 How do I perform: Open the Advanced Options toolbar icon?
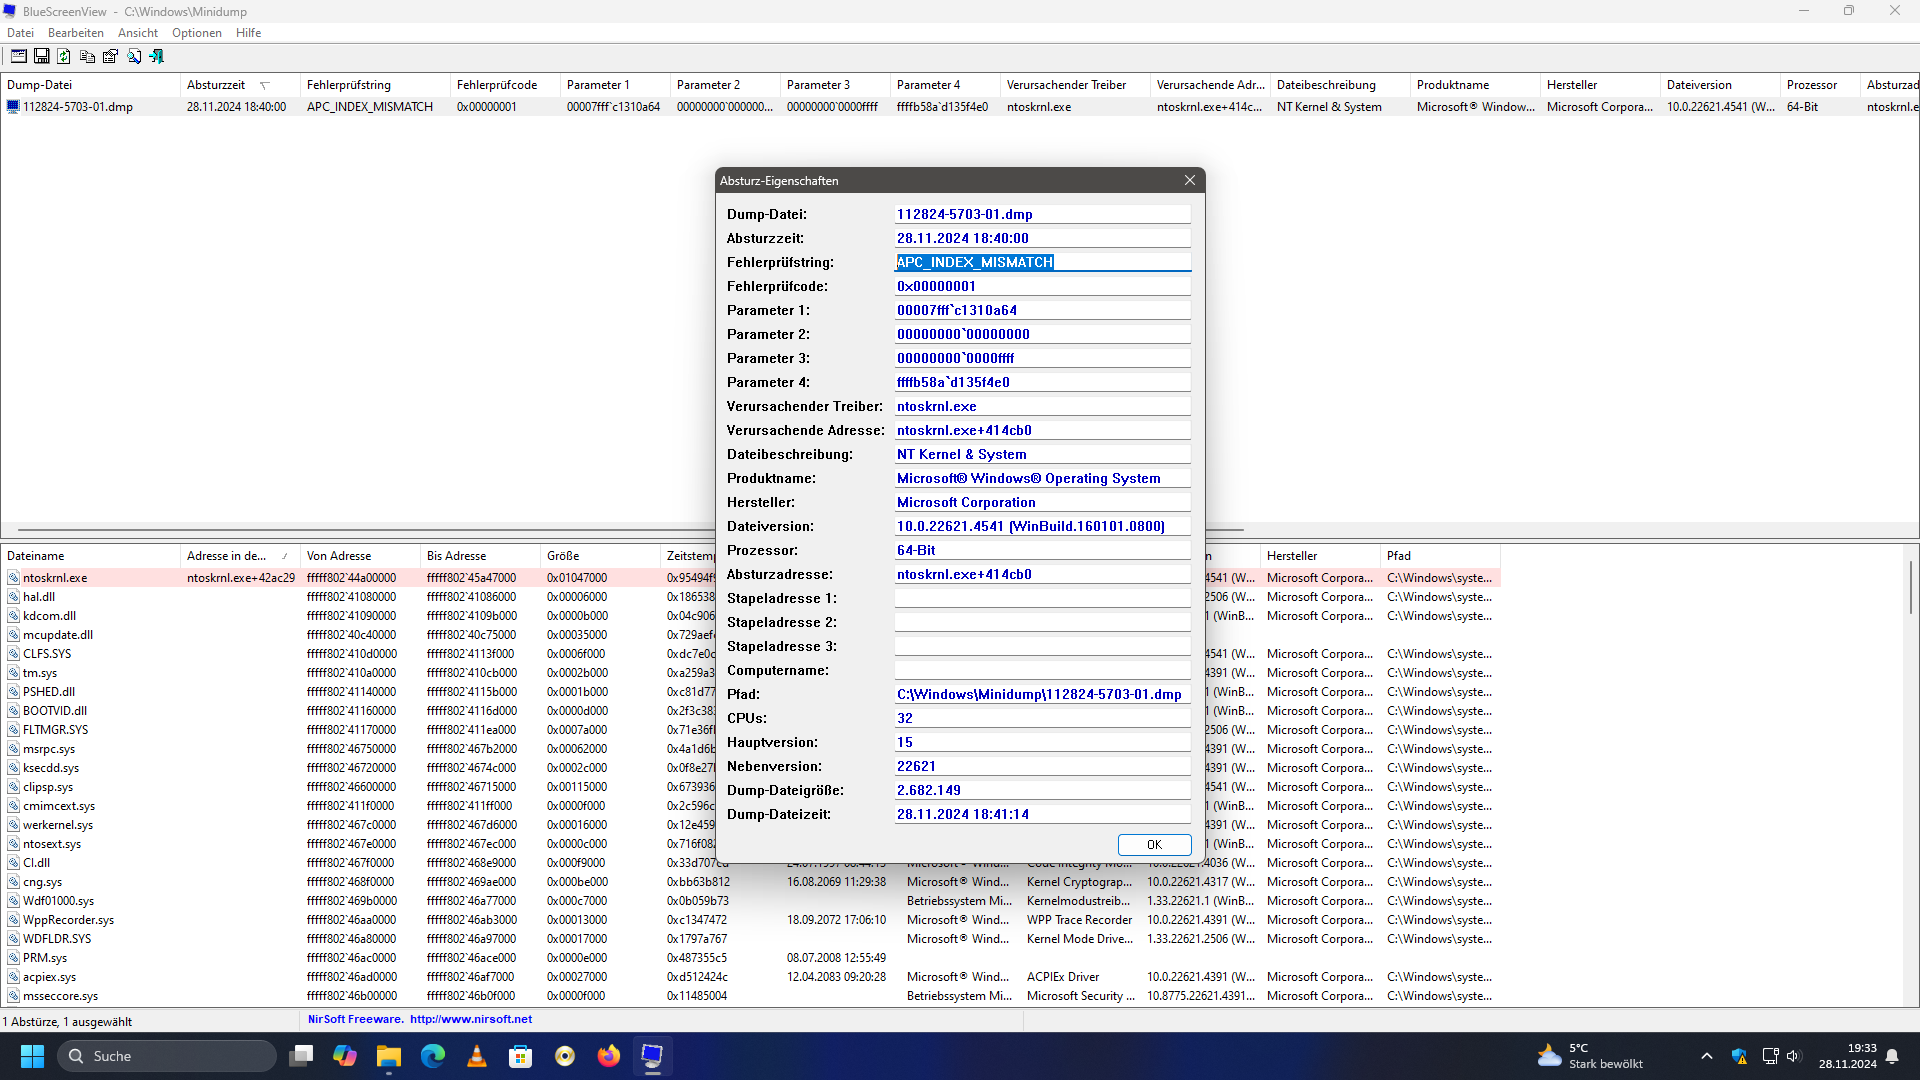(x=19, y=56)
